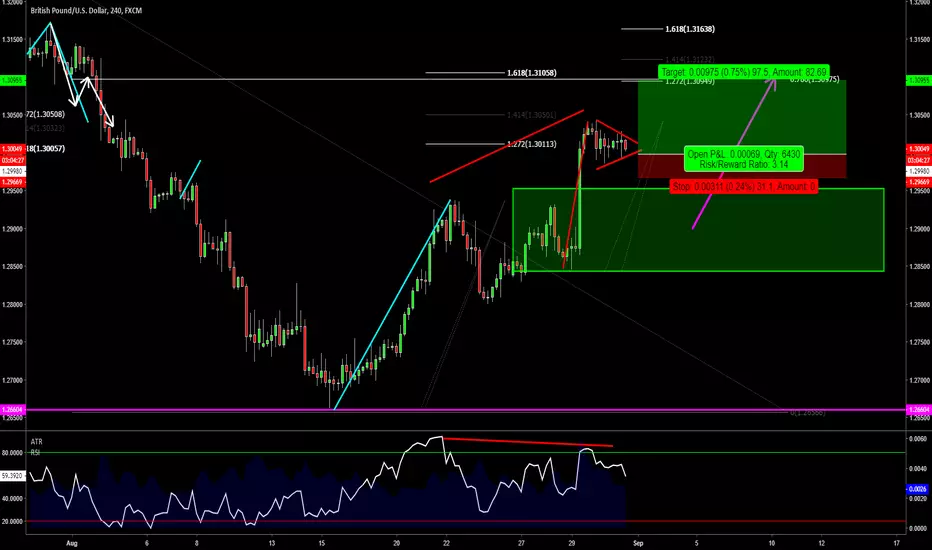
Task: Click right red 1.30049 price tag
Action: pyautogui.click(x=919, y=149)
